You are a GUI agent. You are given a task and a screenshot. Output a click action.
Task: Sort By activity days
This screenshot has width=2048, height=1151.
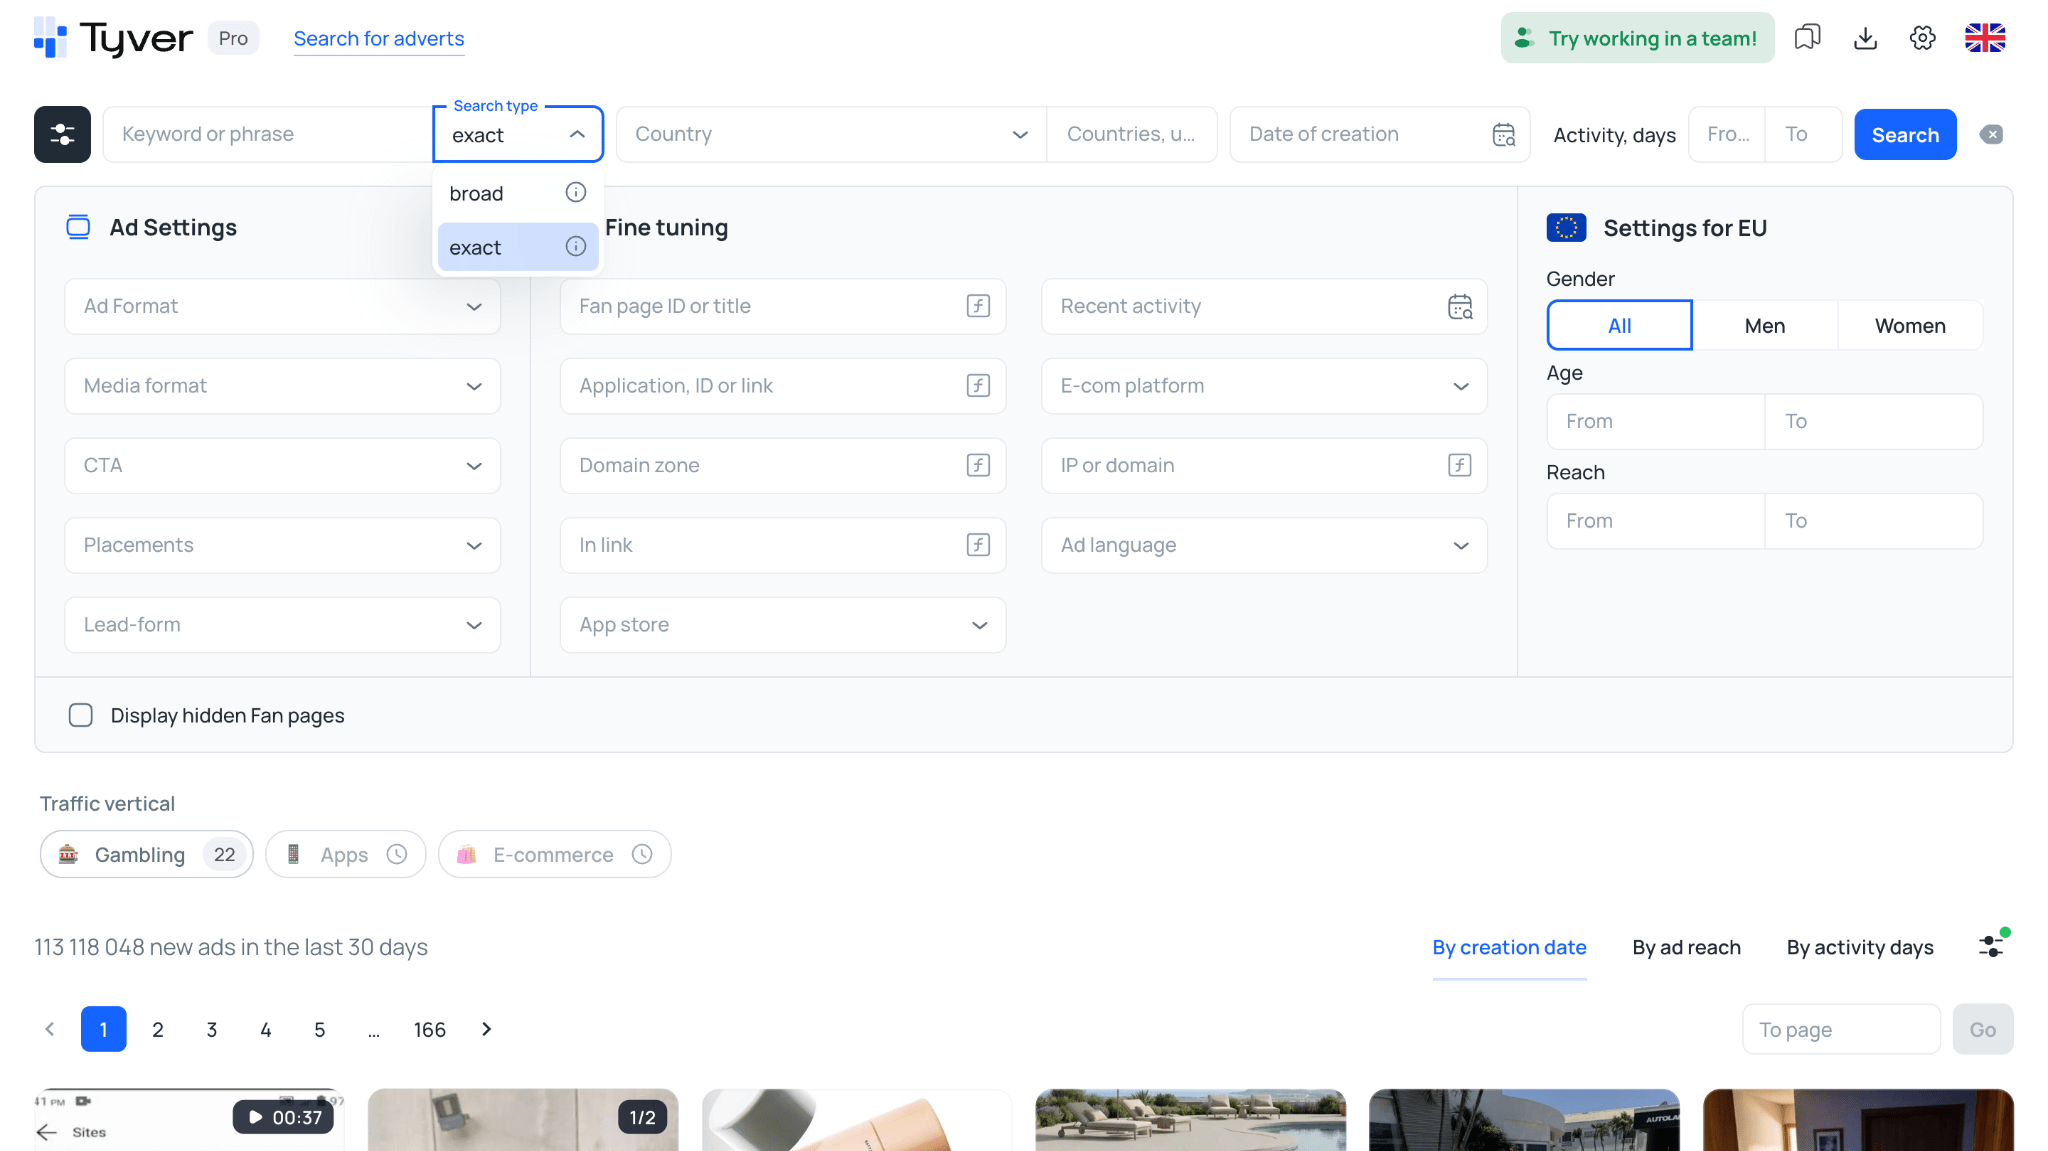click(x=1860, y=947)
